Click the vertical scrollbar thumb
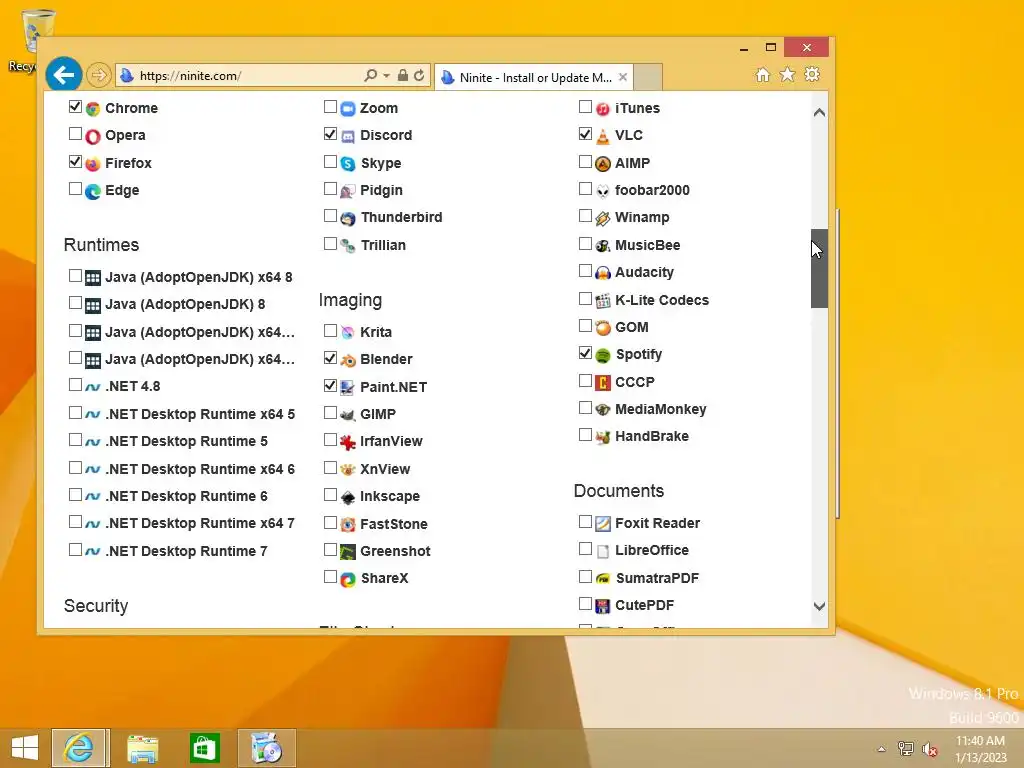 pos(820,268)
